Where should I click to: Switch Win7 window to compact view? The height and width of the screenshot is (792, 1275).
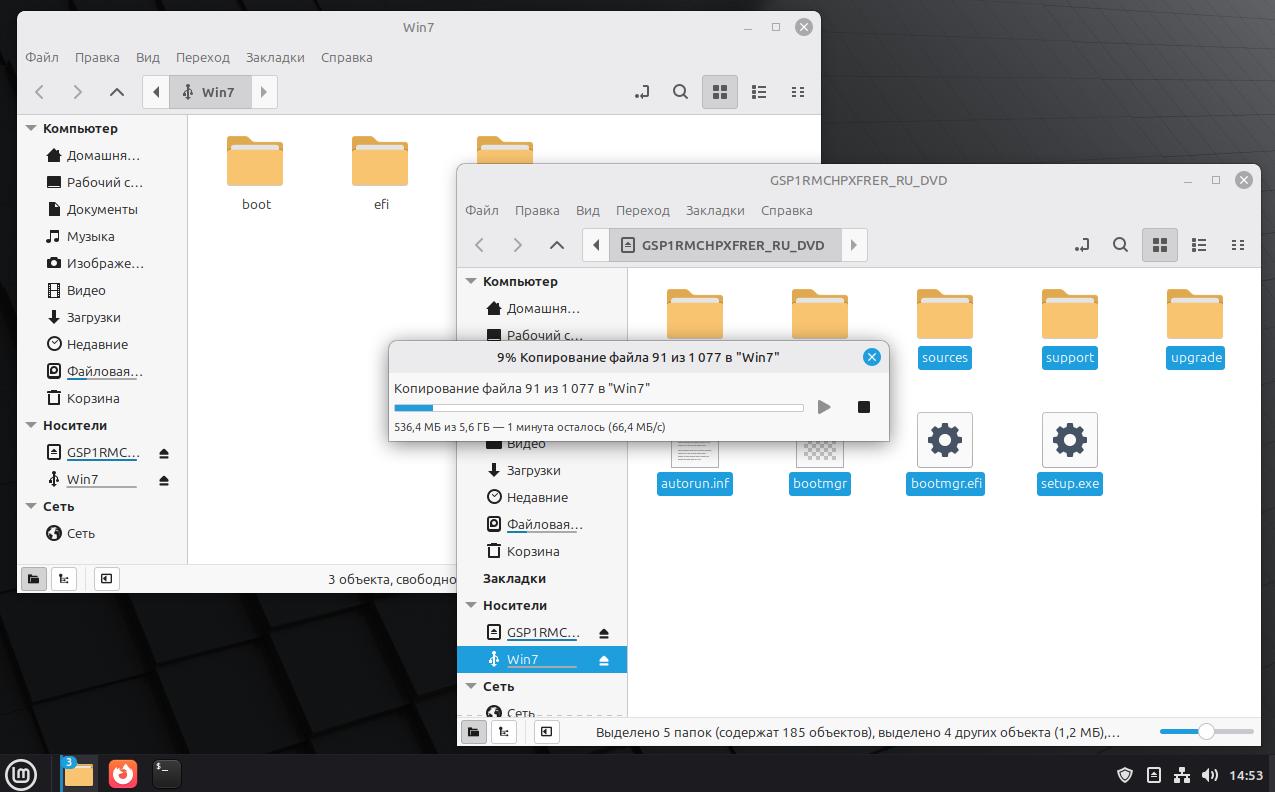(798, 92)
